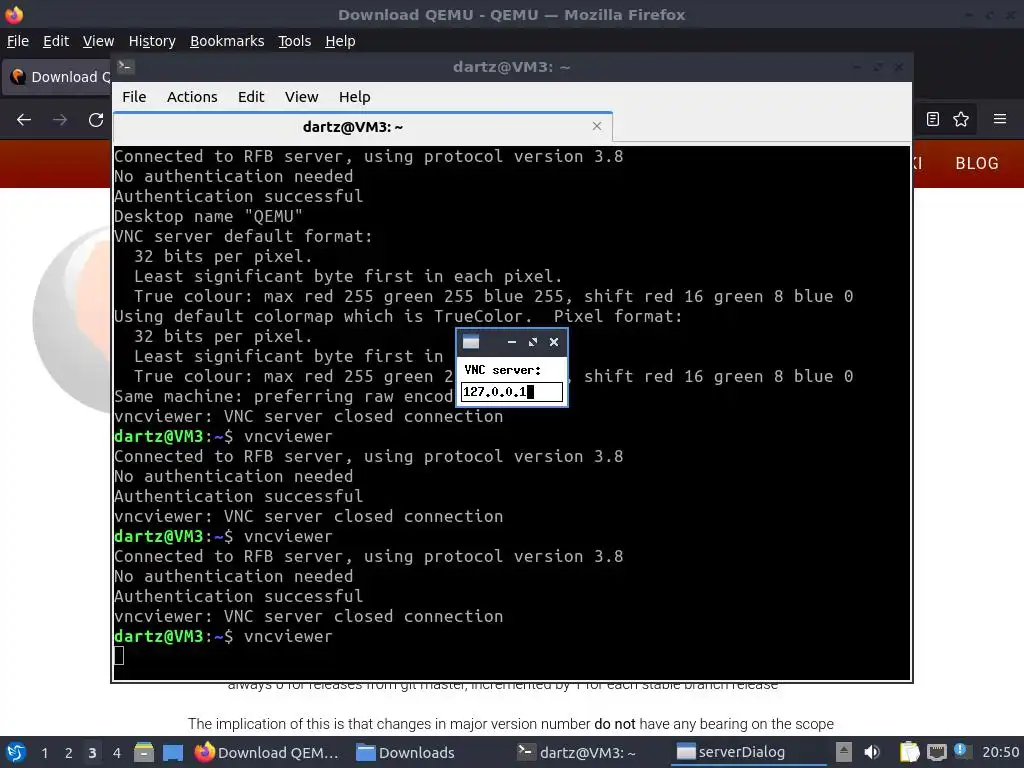Switch to virtual desktop 3
This screenshot has width=1024, height=768.
point(92,752)
